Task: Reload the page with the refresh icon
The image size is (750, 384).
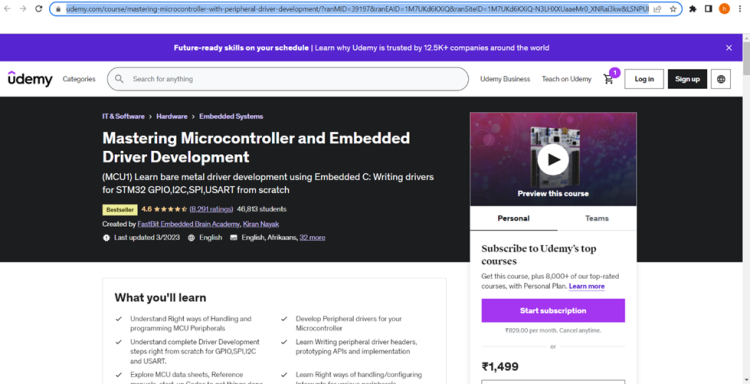Action: click(39, 9)
